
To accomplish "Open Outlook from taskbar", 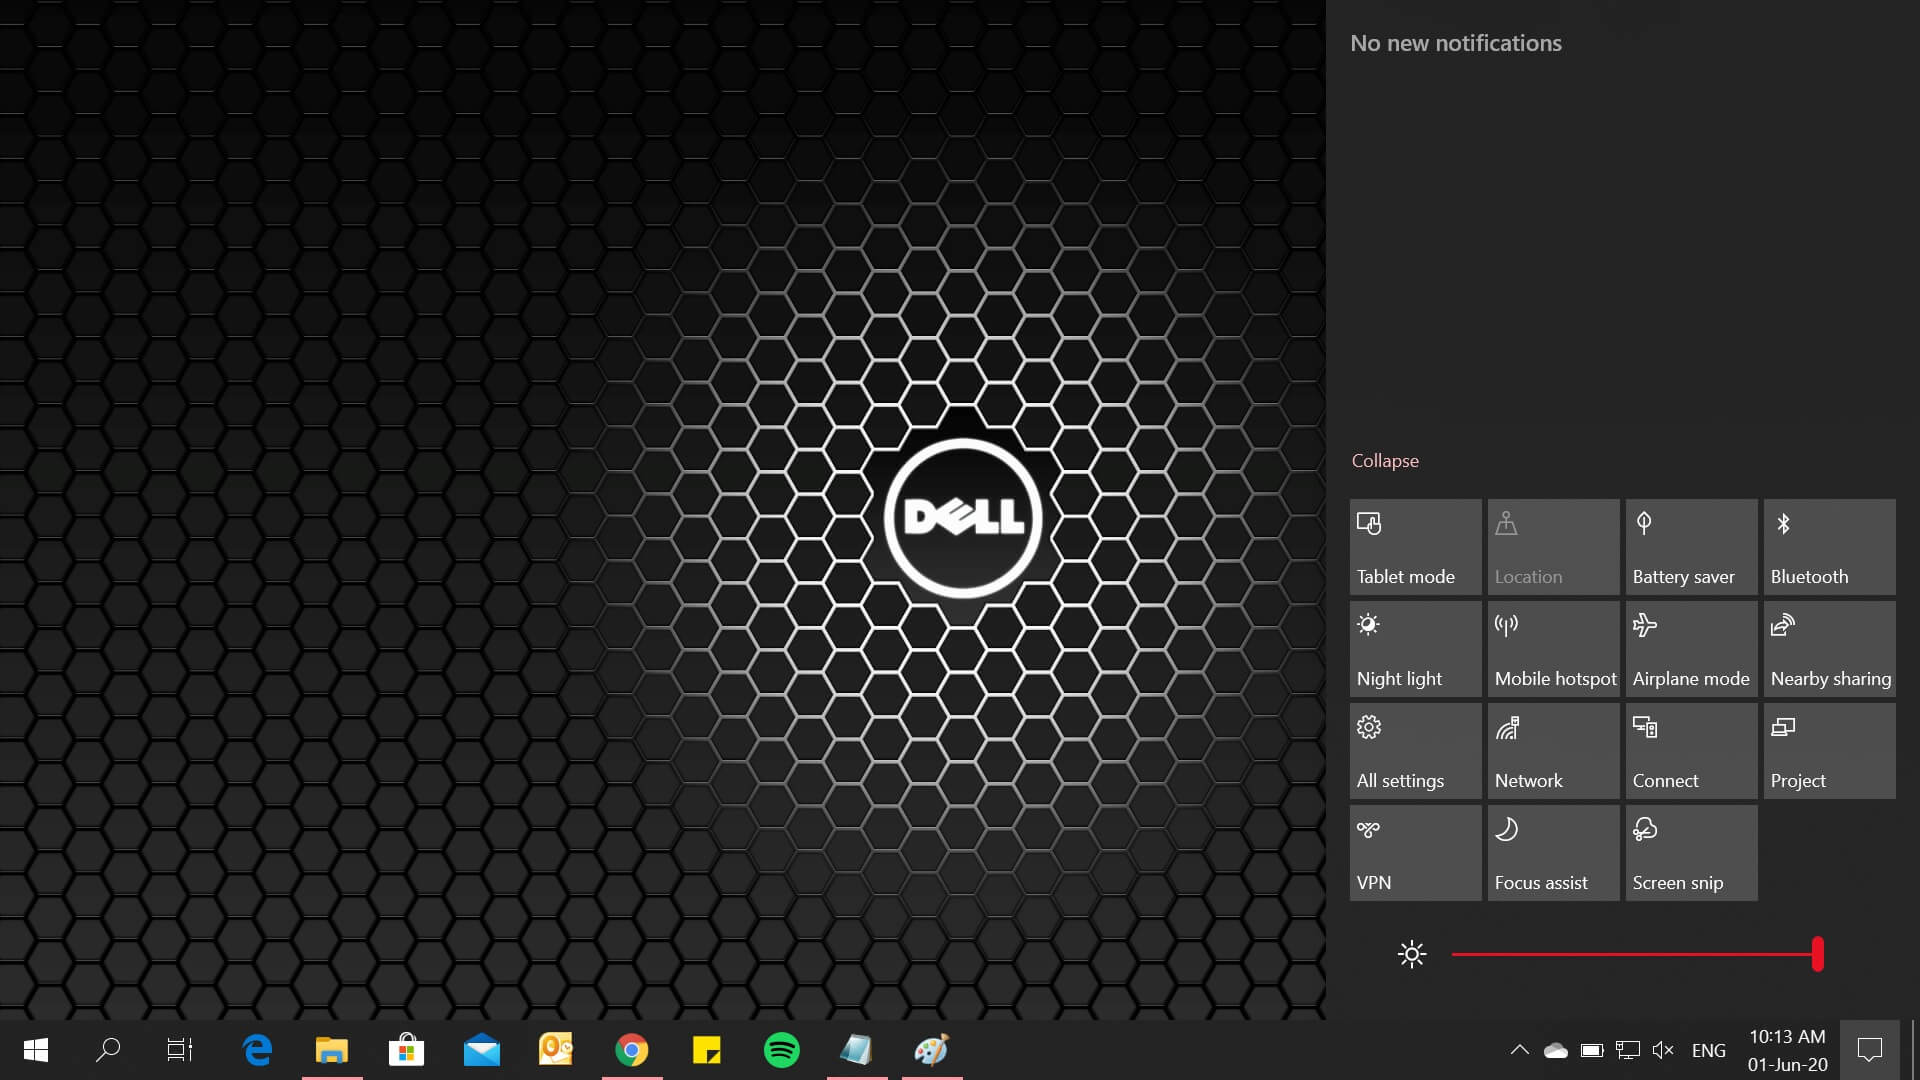I will (557, 1050).
